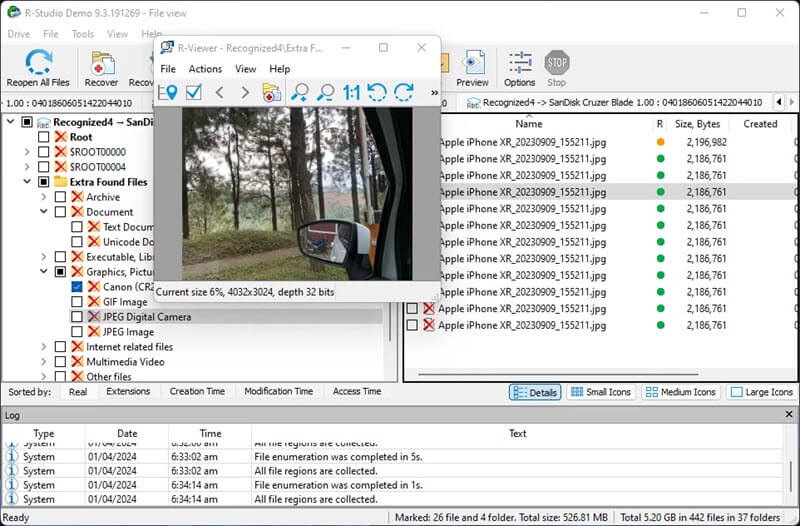Click R-Viewer locate file icon

tap(167, 92)
